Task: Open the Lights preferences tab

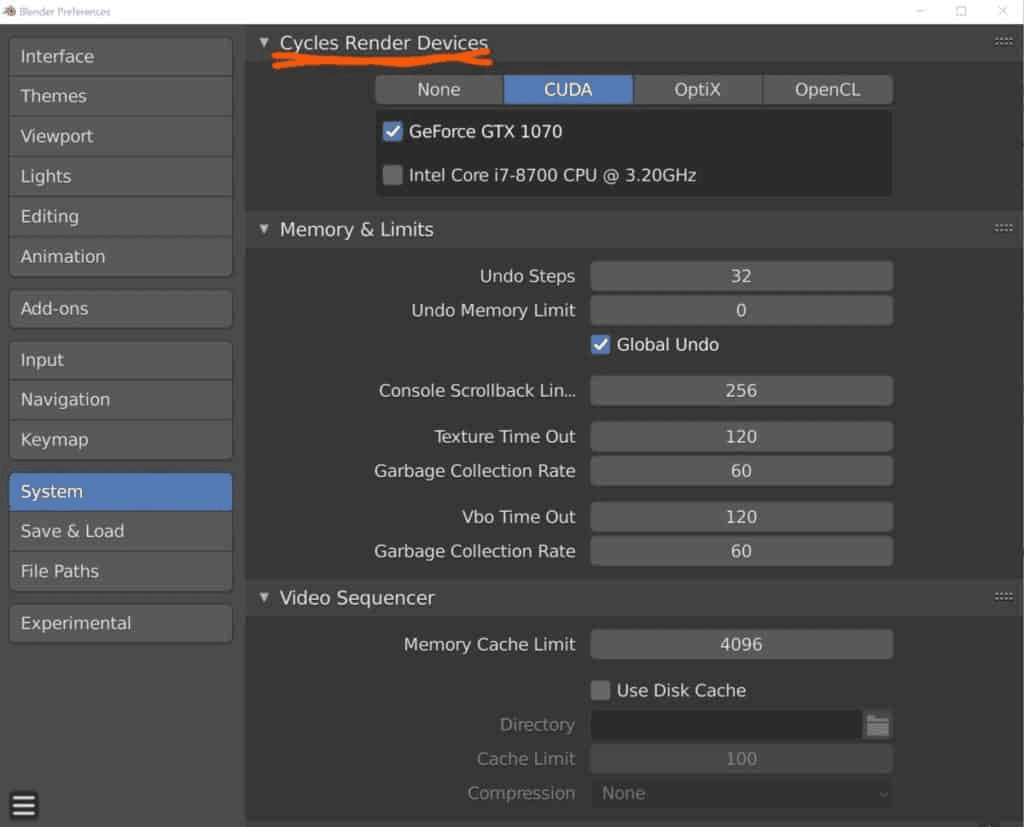Action: pyautogui.click(x=121, y=176)
